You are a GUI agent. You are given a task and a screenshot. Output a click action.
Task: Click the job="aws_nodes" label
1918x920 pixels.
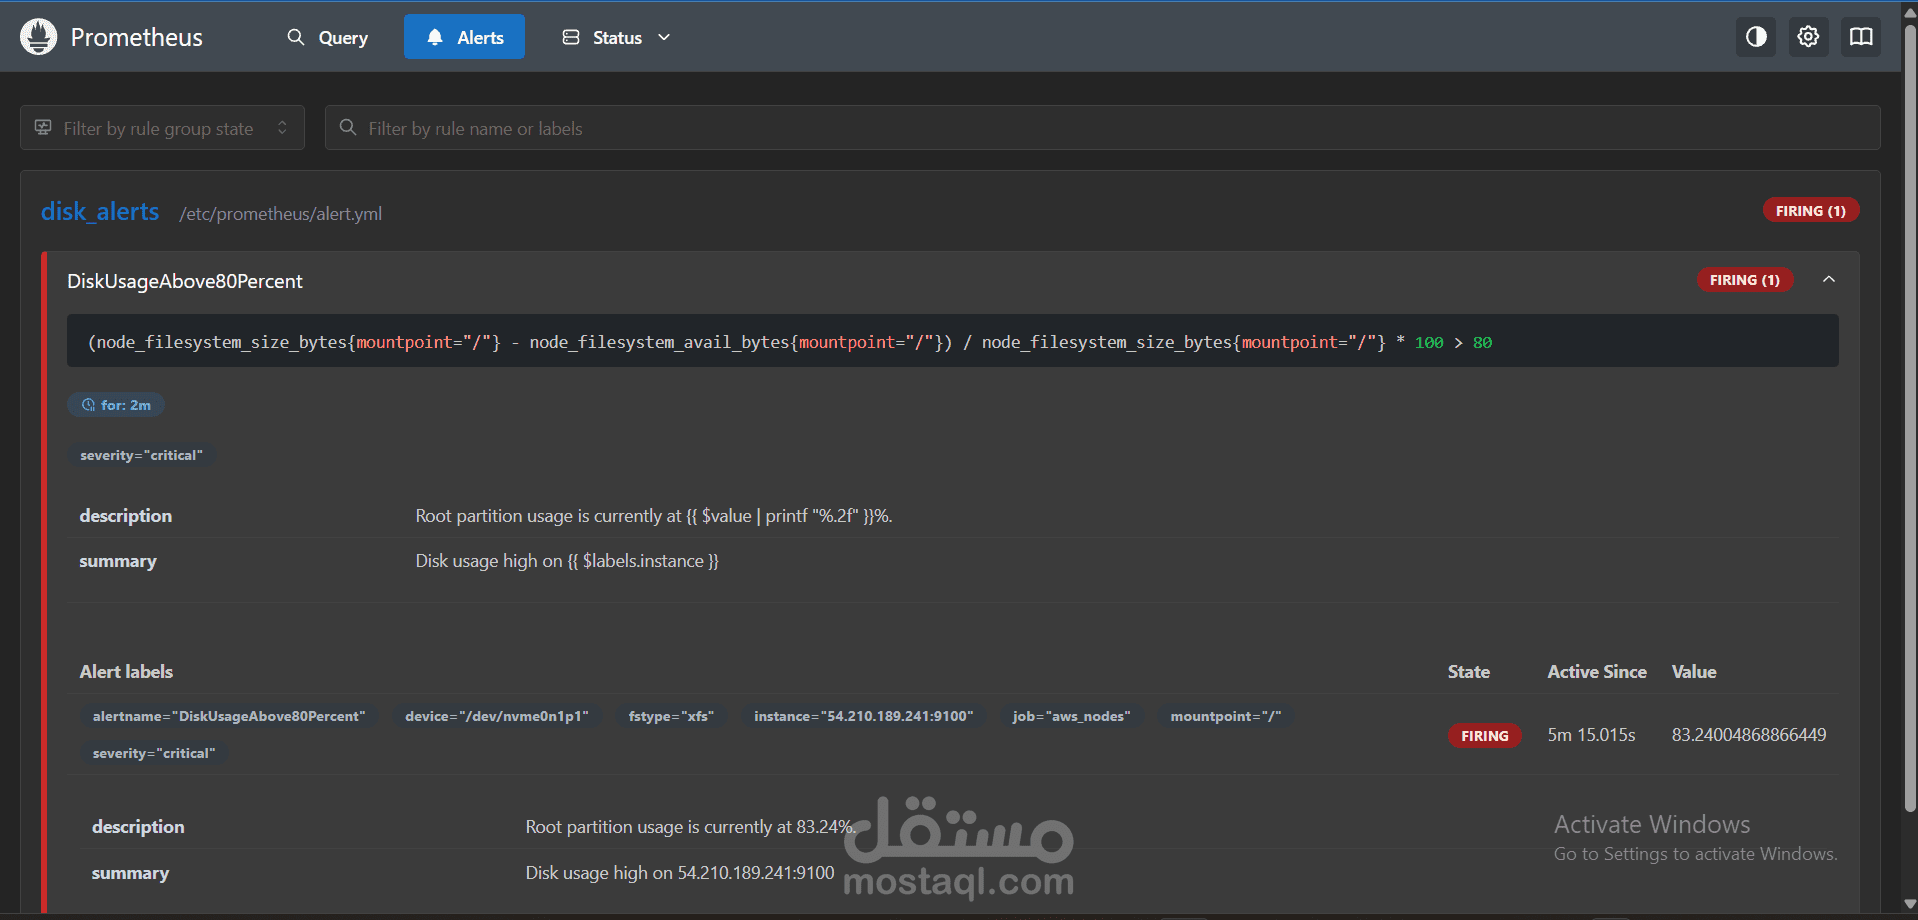(x=1072, y=716)
